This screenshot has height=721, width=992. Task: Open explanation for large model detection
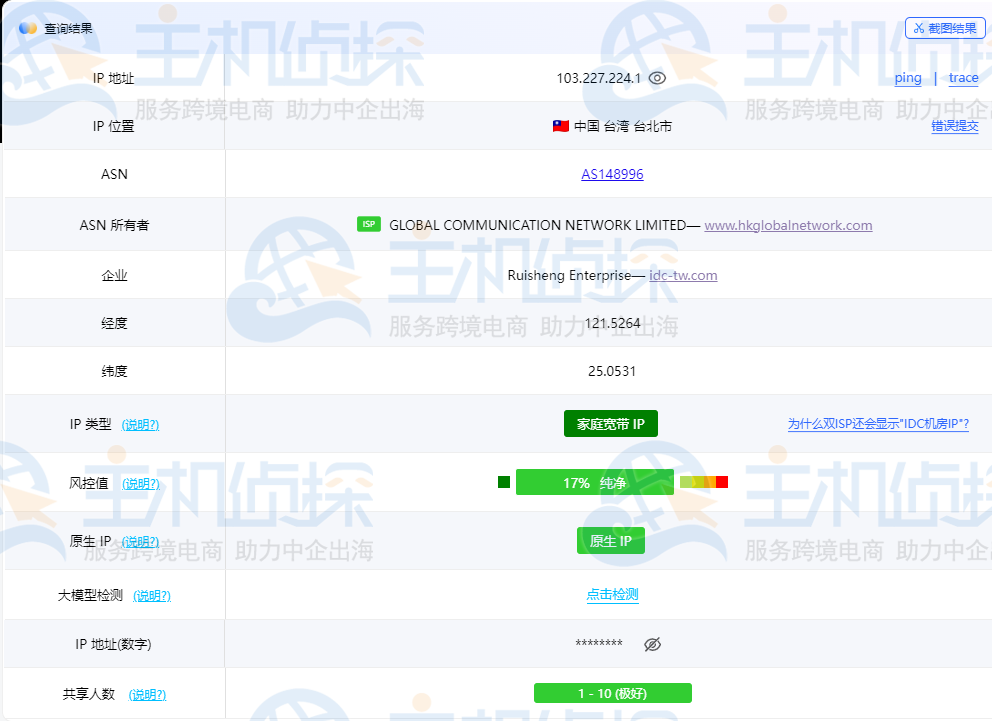point(152,596)
